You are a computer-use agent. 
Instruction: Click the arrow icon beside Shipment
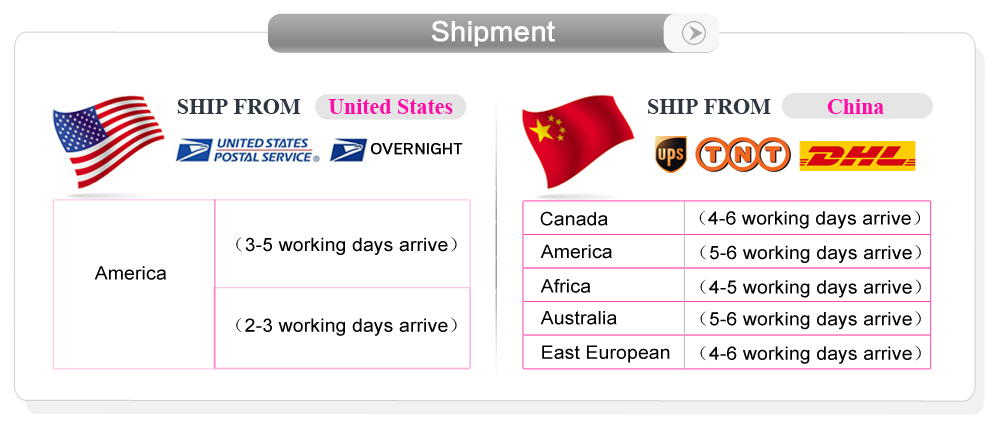click(693, 33)
